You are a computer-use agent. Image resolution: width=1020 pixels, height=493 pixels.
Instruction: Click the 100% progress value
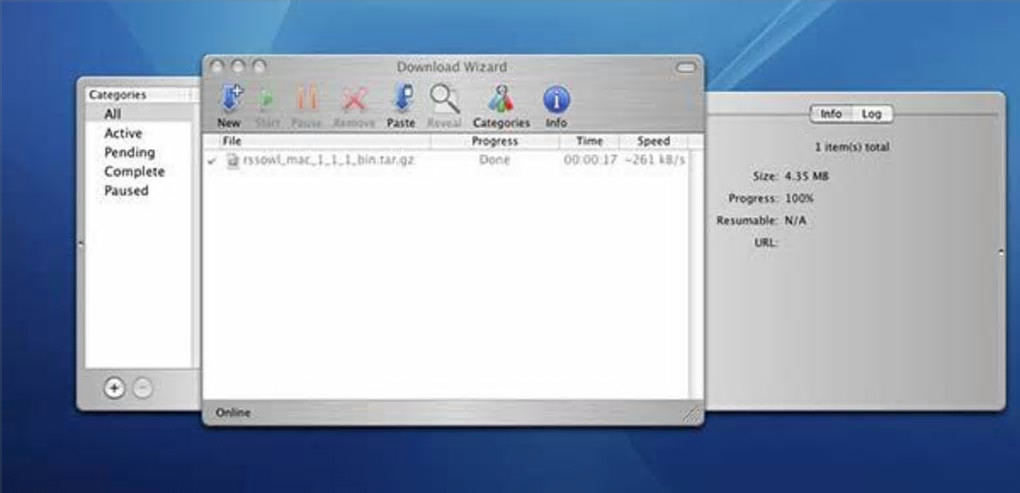(x=799, y=198)
